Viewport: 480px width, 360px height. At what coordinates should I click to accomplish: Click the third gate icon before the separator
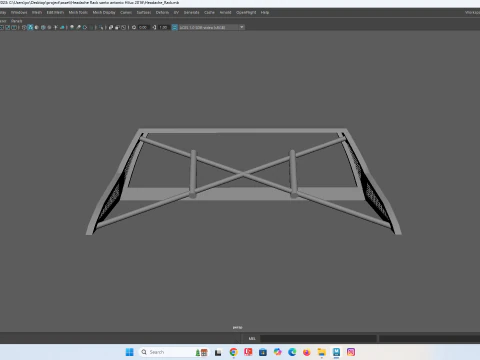(14, 27)
